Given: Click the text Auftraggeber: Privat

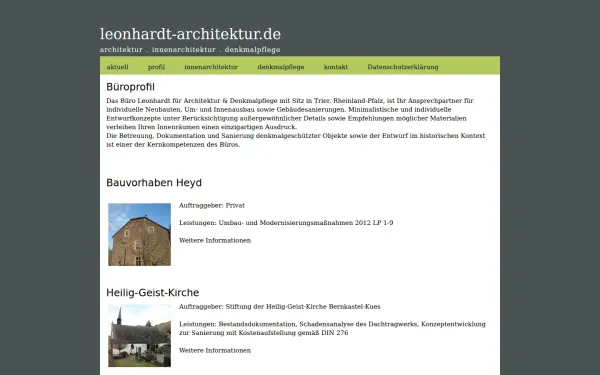Looking at the screenshot, I should pyautogui.click(x=212, y=205).
